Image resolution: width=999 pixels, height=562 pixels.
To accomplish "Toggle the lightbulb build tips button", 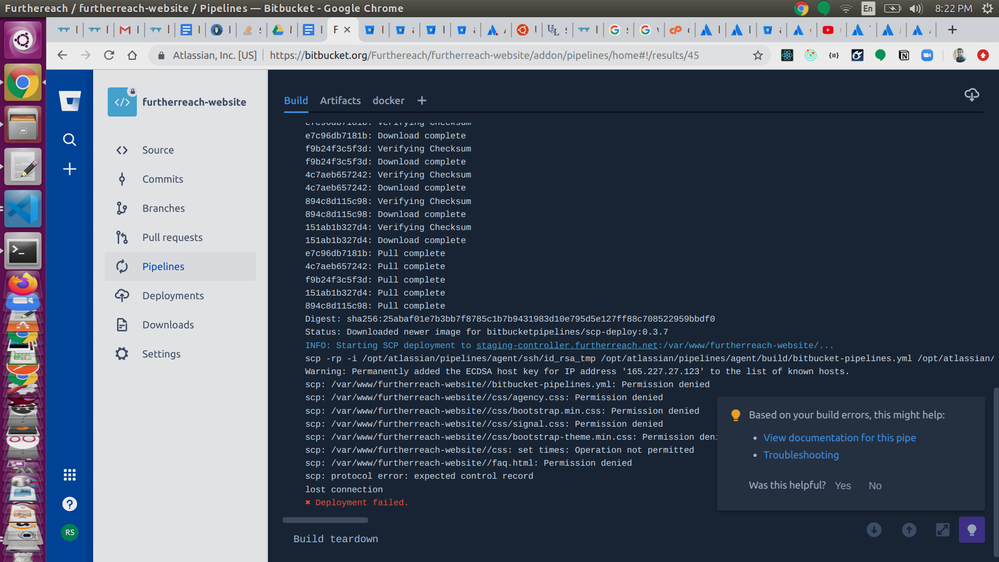I will coord(972,530).
